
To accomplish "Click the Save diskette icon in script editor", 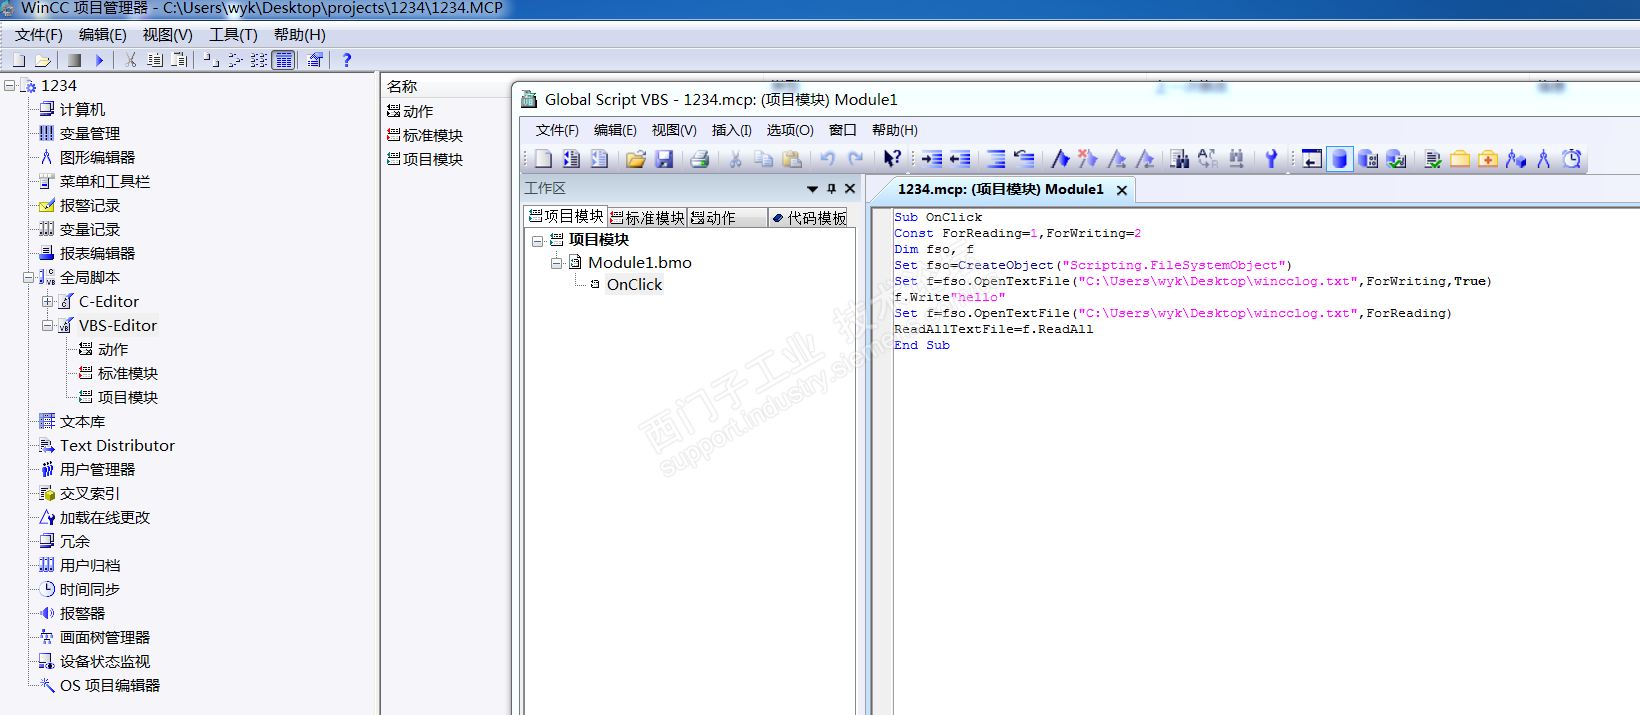I will 664,158.
